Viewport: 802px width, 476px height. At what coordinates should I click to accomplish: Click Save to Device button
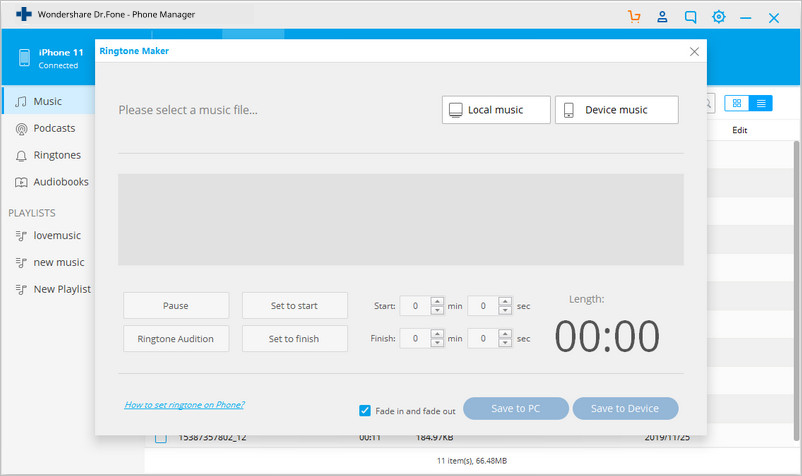[625, 409]
